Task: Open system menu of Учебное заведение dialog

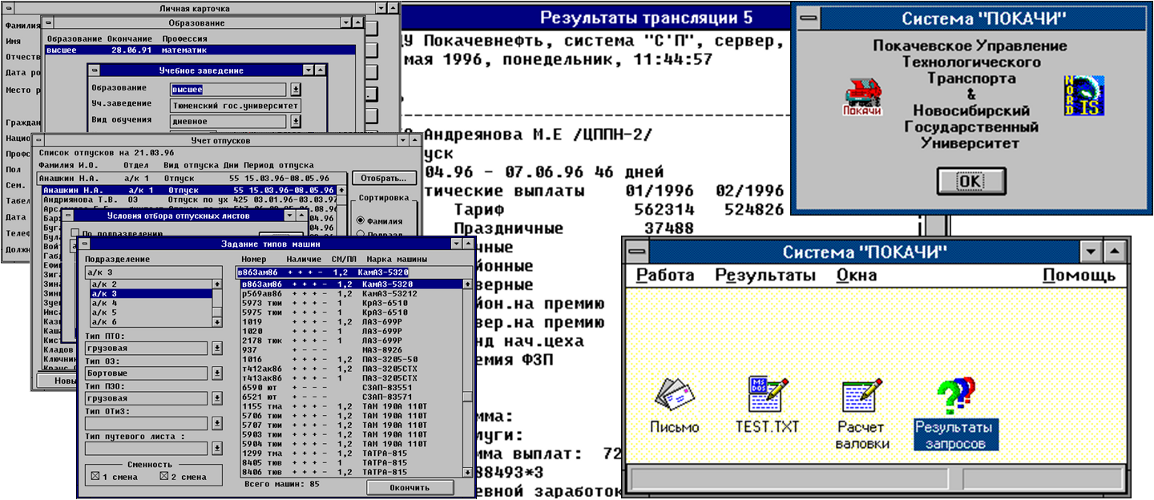Action: [x=93, y=71]
